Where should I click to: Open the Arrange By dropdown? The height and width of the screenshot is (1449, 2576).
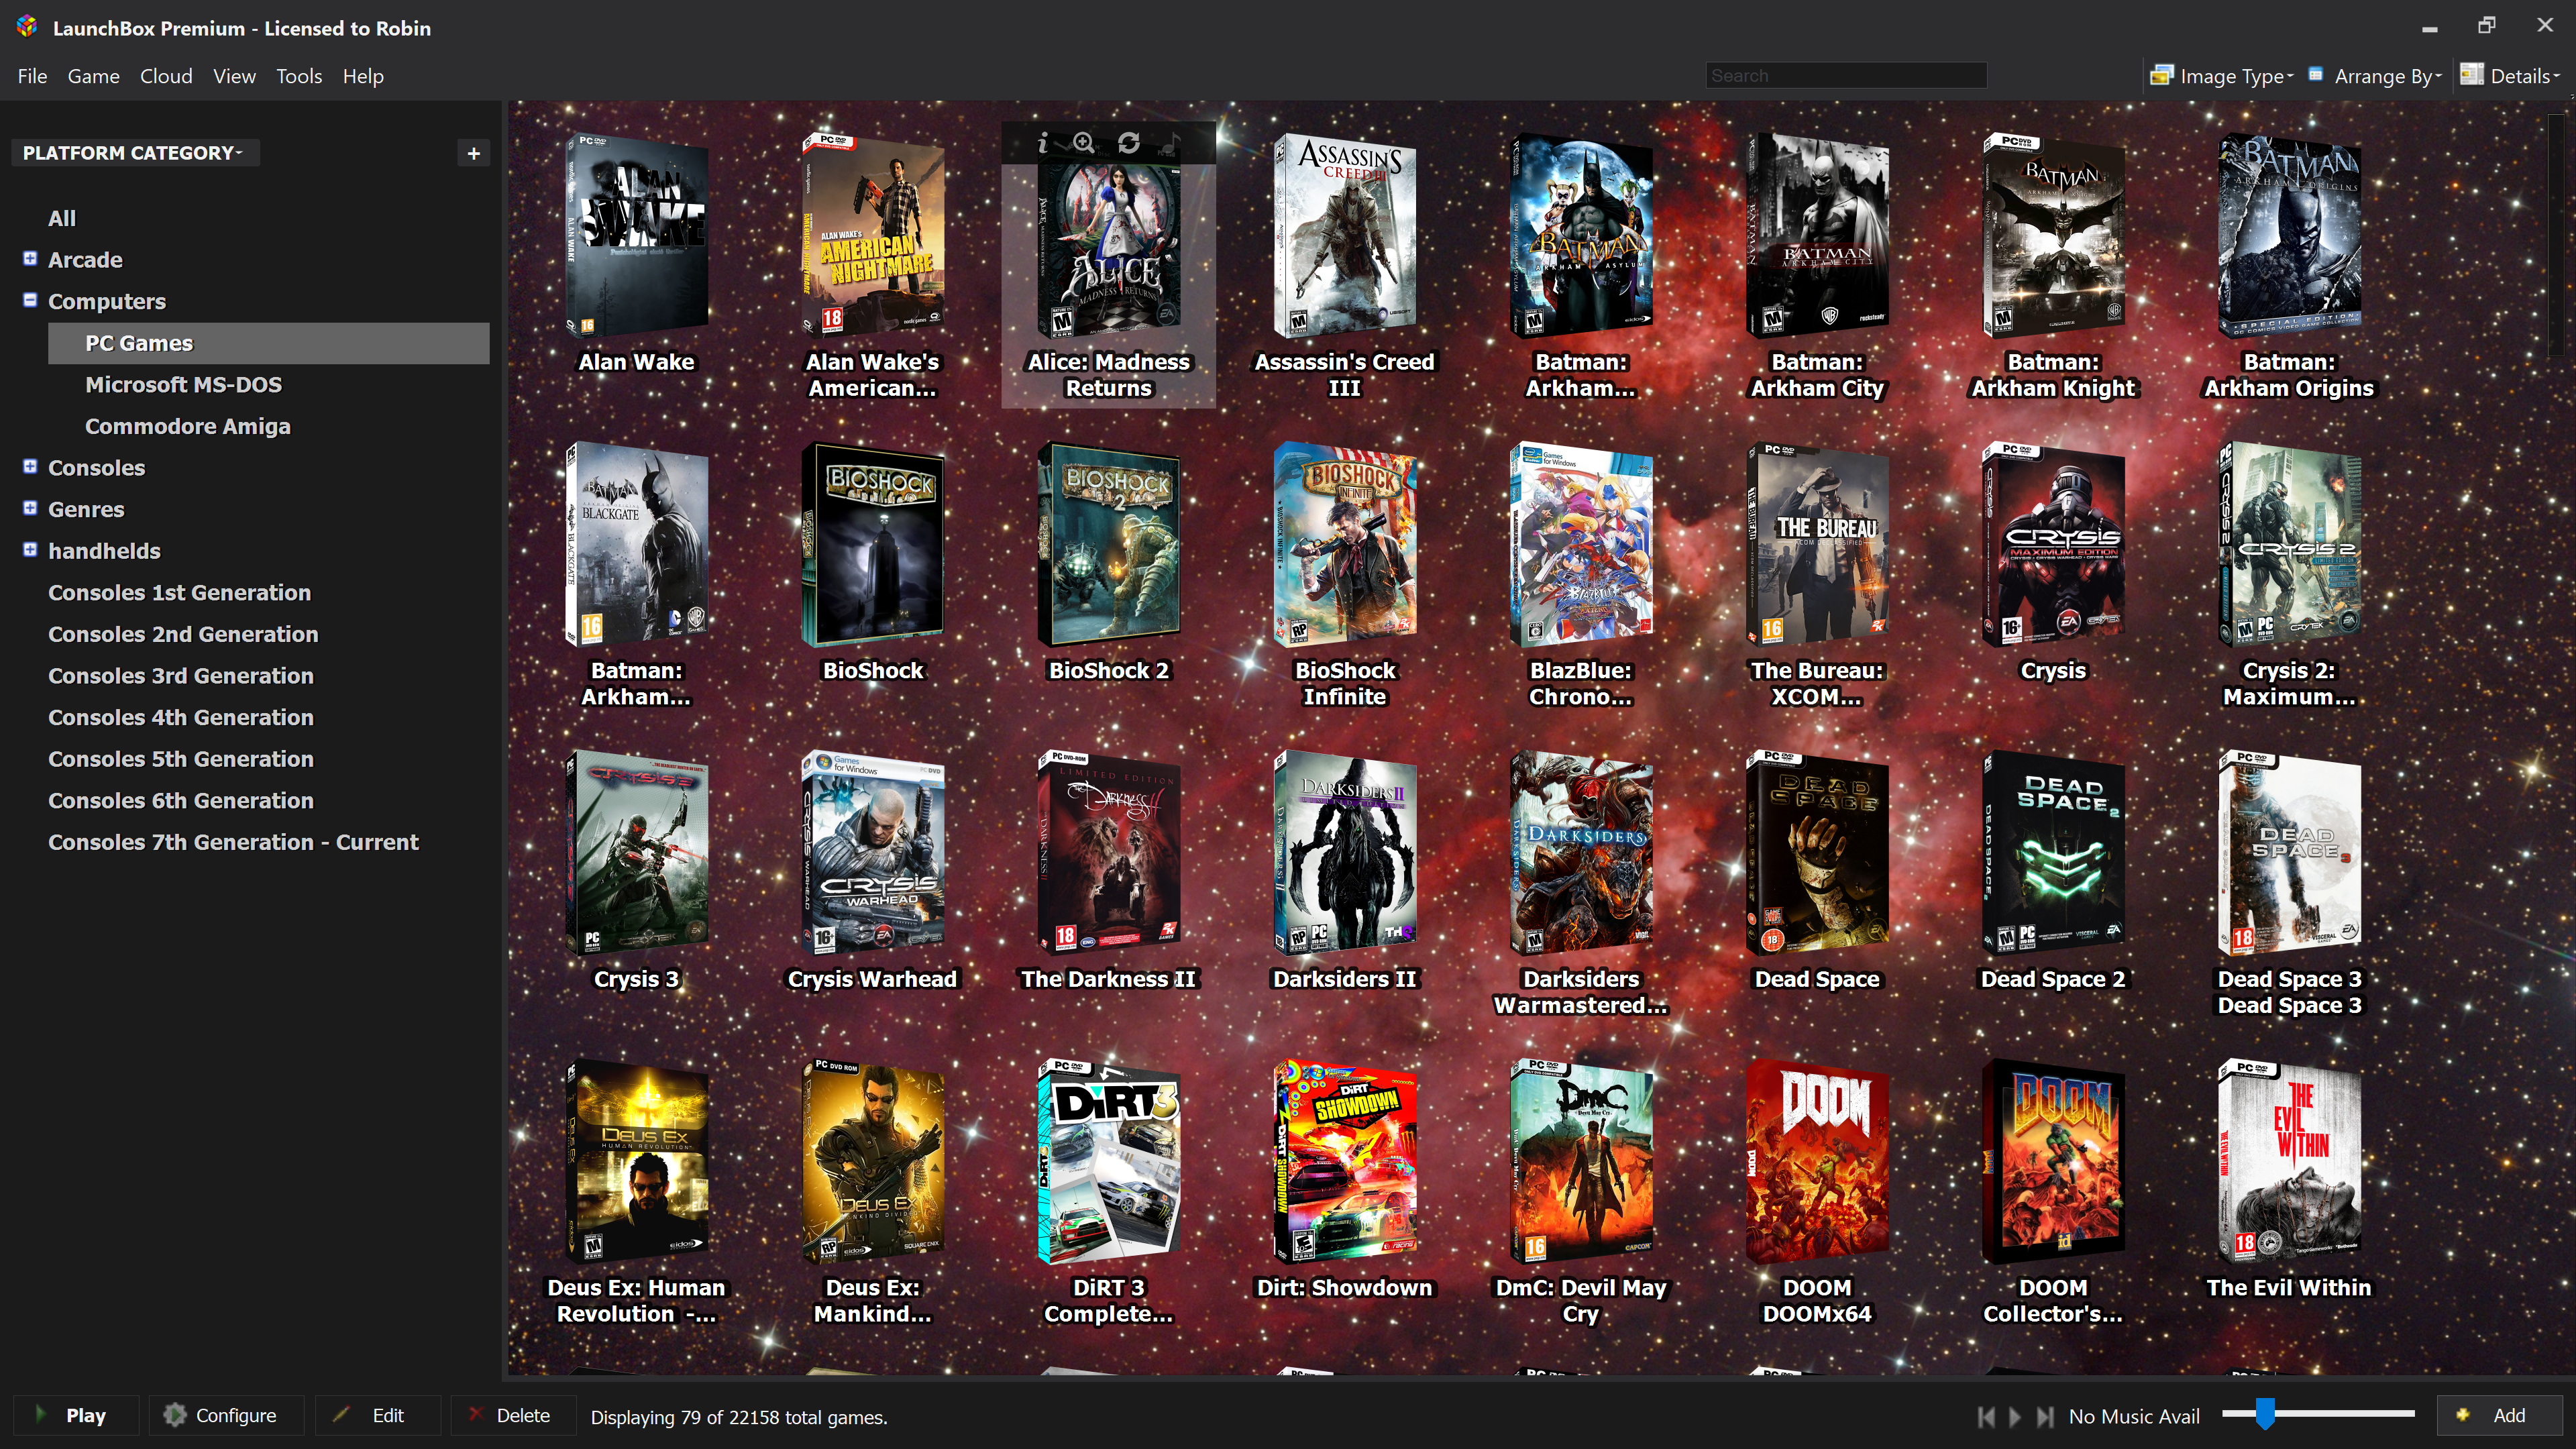point(2376,76)
